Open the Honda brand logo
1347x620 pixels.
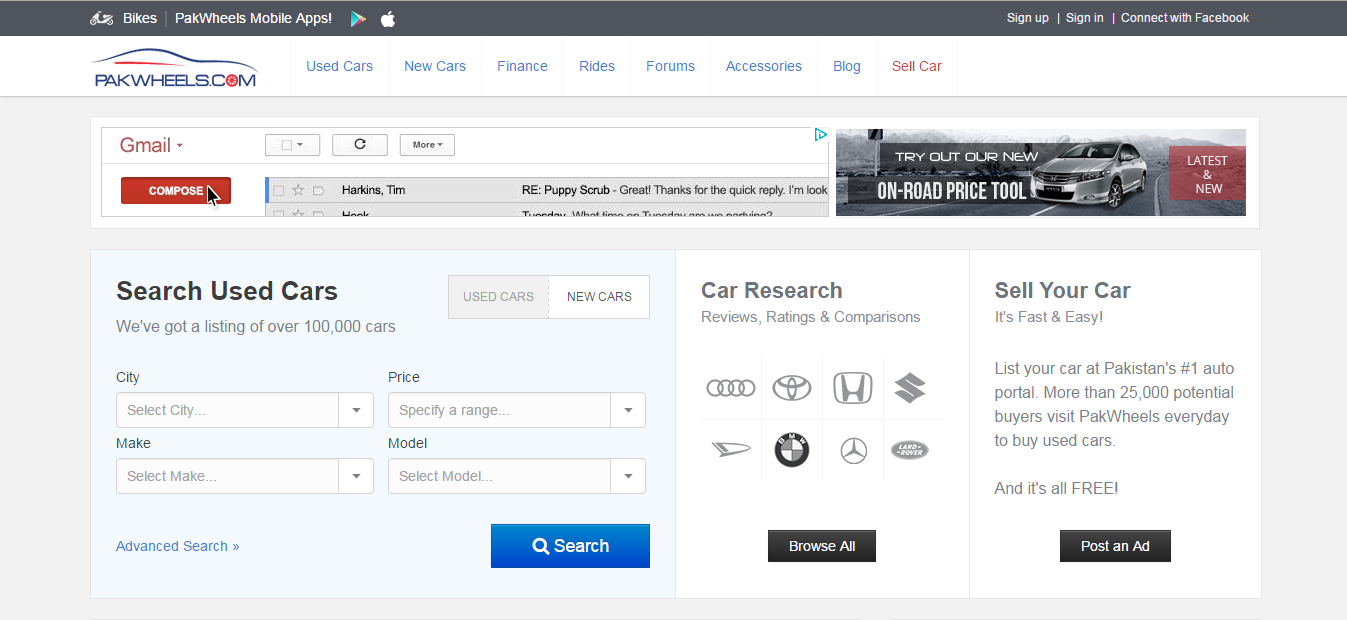coord(853,388)
